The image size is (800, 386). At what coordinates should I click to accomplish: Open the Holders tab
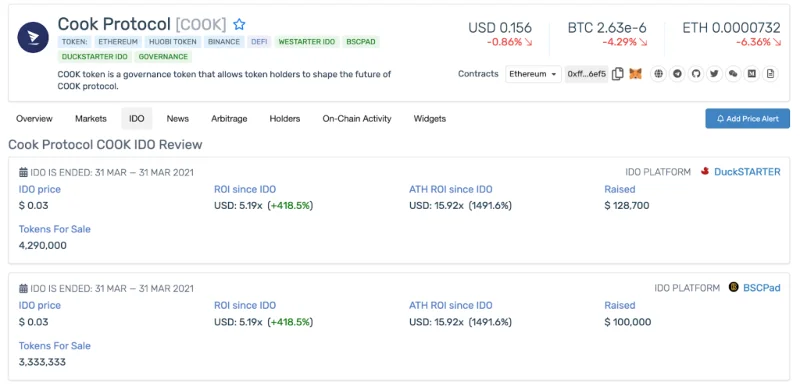[x=285, y=118]
